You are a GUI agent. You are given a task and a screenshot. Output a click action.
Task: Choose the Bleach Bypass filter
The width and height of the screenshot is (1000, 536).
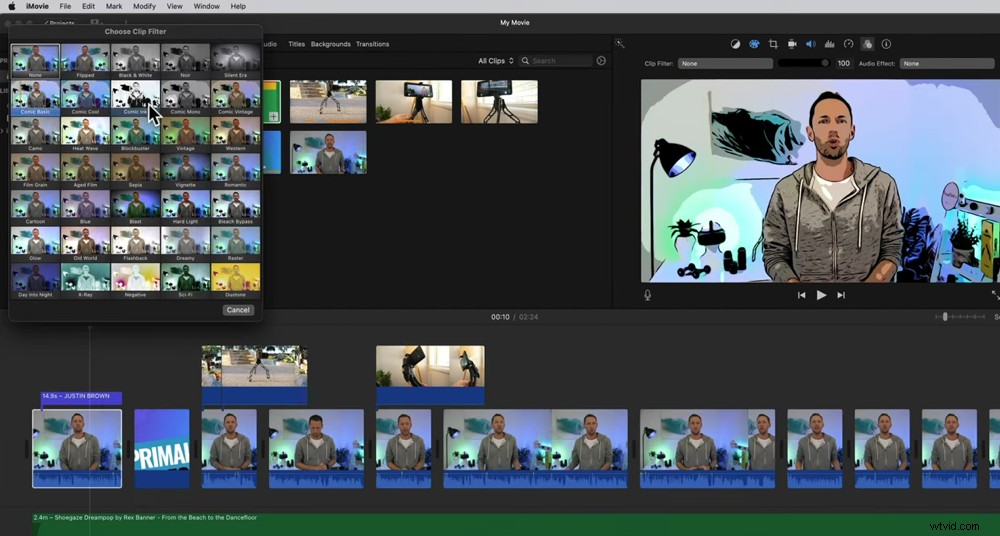[235, 207]
